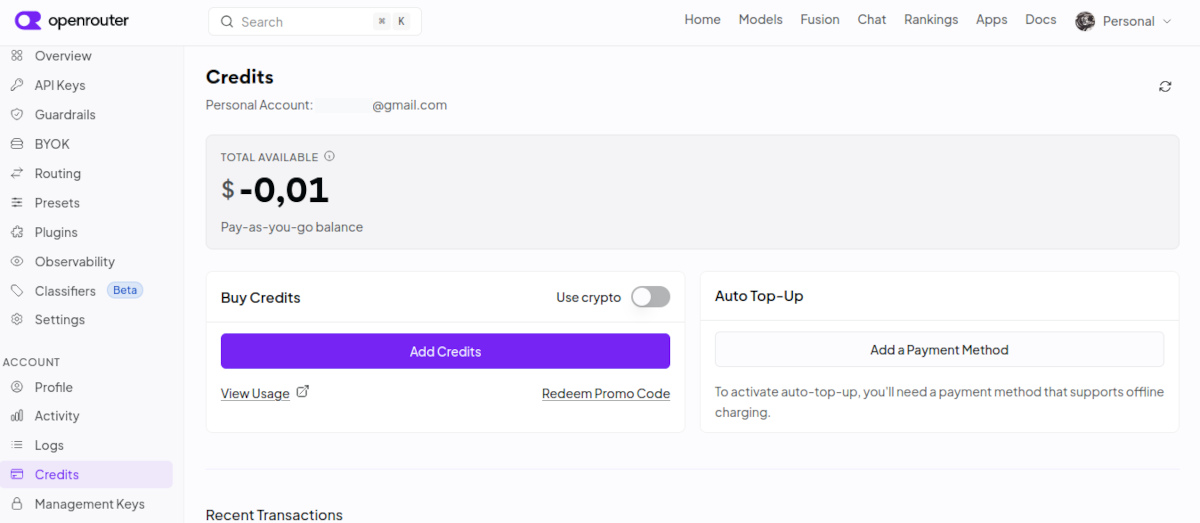Open Rankings in the top navigation

[931, 20]
